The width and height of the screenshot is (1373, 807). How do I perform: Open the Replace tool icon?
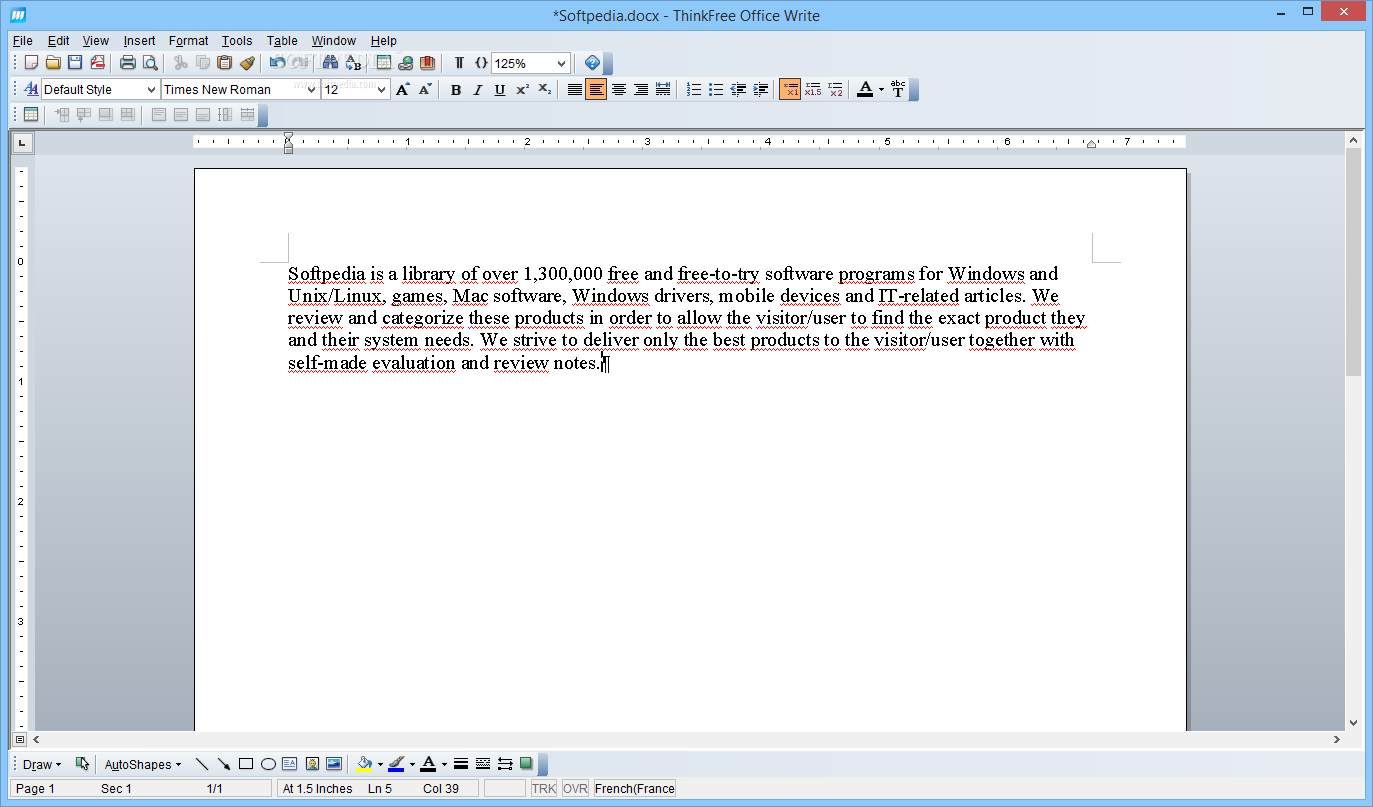point(353,63)
